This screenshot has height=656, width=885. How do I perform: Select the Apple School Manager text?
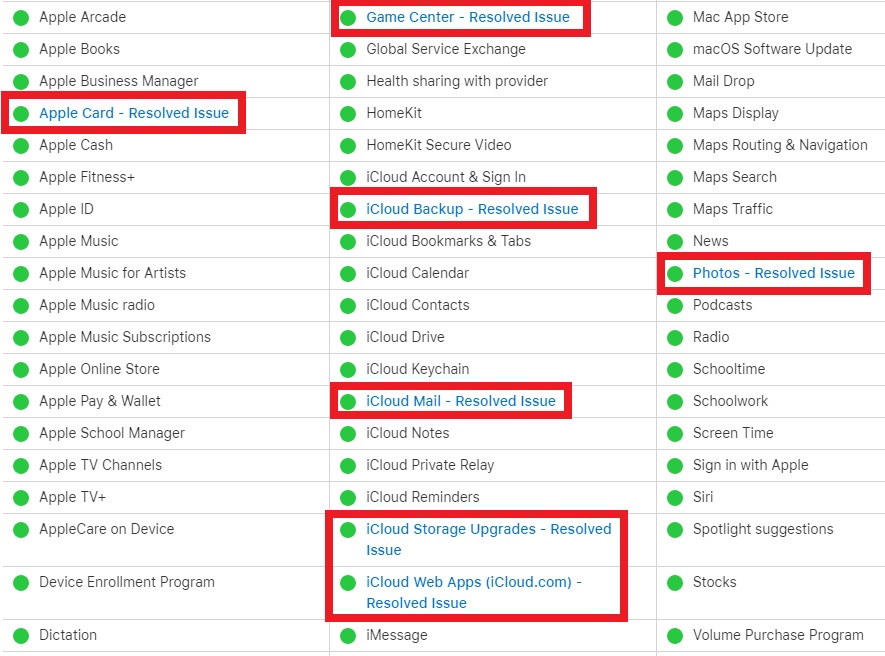pos(112,433)
